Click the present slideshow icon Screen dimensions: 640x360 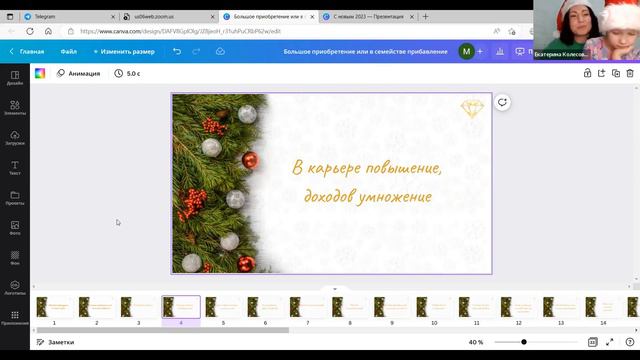click(520, 51)
